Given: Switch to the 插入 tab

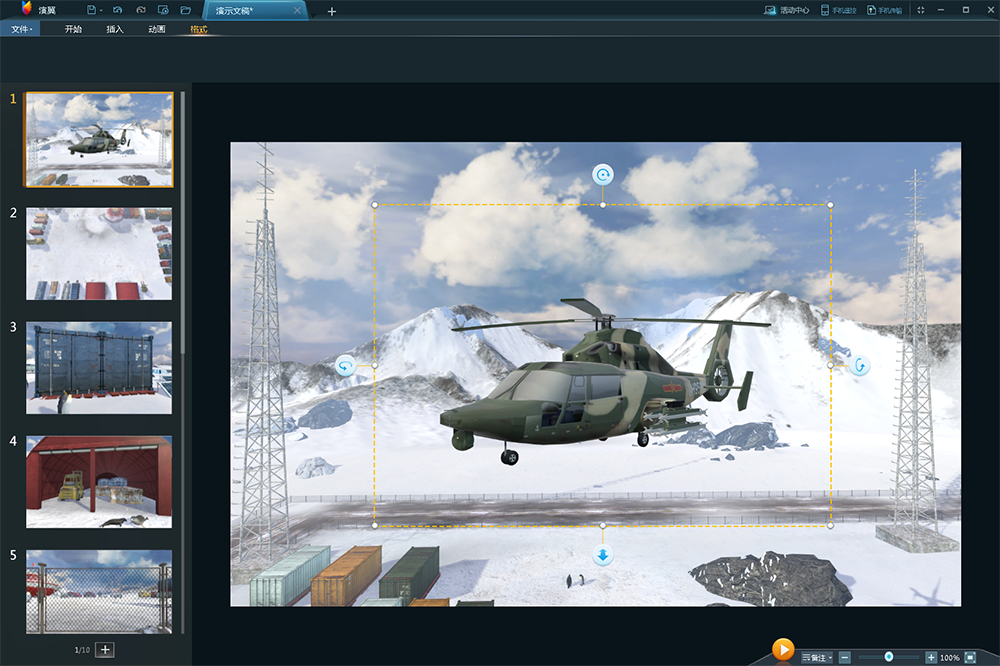Looking at the screenshot, I should tap(115, 29).
